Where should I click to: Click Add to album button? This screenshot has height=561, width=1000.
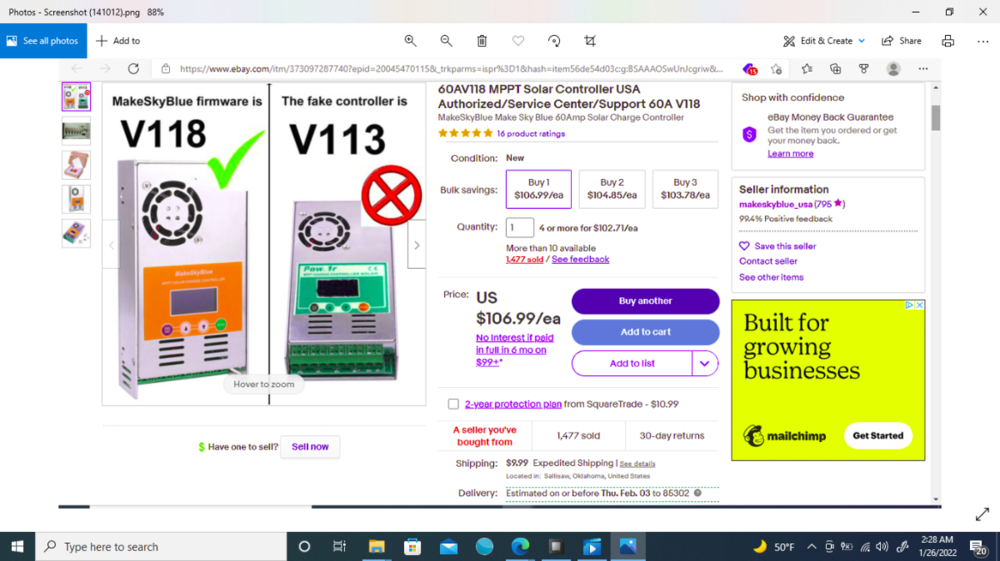click(x=119, y=41)
